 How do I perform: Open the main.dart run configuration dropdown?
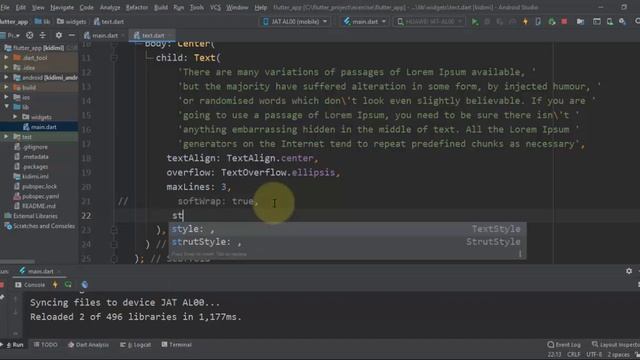[364, 22]
